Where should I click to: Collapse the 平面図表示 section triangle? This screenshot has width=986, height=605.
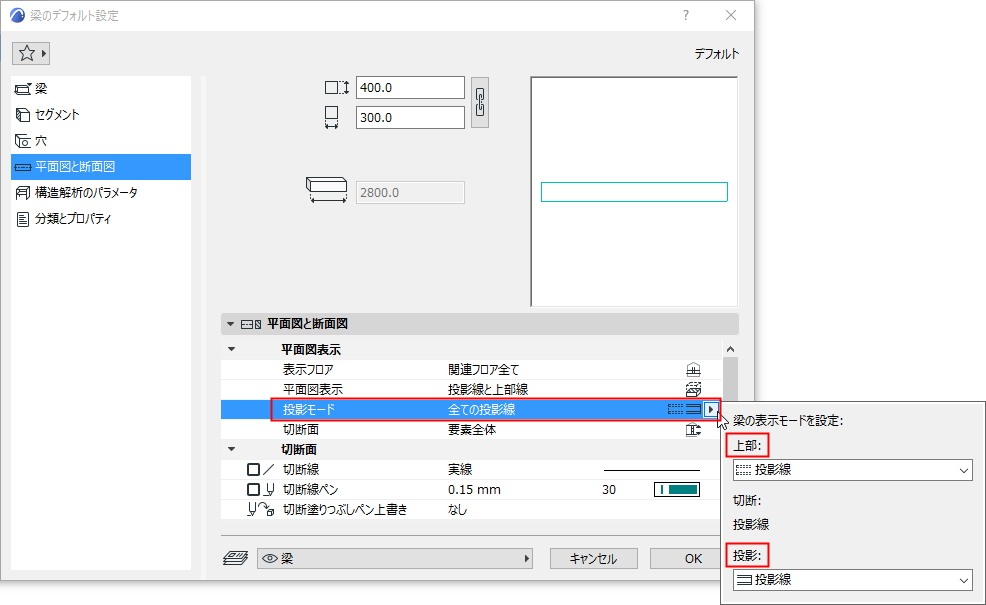point(232,348)
